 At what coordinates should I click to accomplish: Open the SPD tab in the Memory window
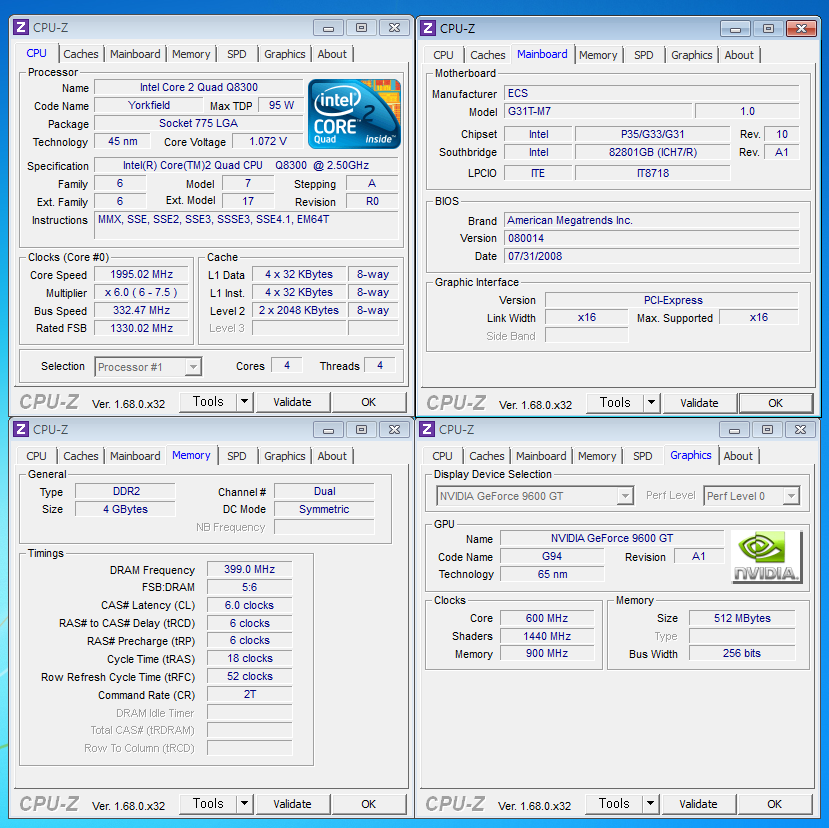pyautogui.click(x=236, y=456)
